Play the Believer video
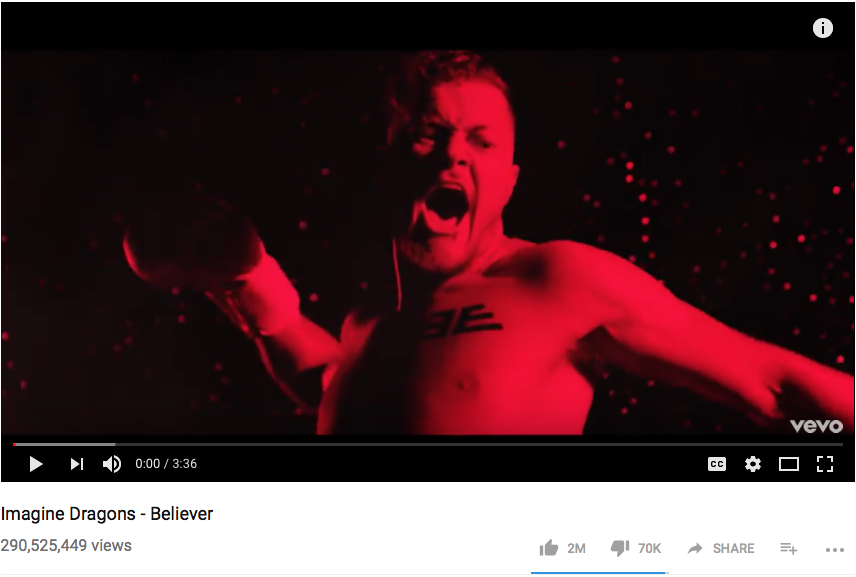Screen dimensions: 856x577 coord(36,464)
